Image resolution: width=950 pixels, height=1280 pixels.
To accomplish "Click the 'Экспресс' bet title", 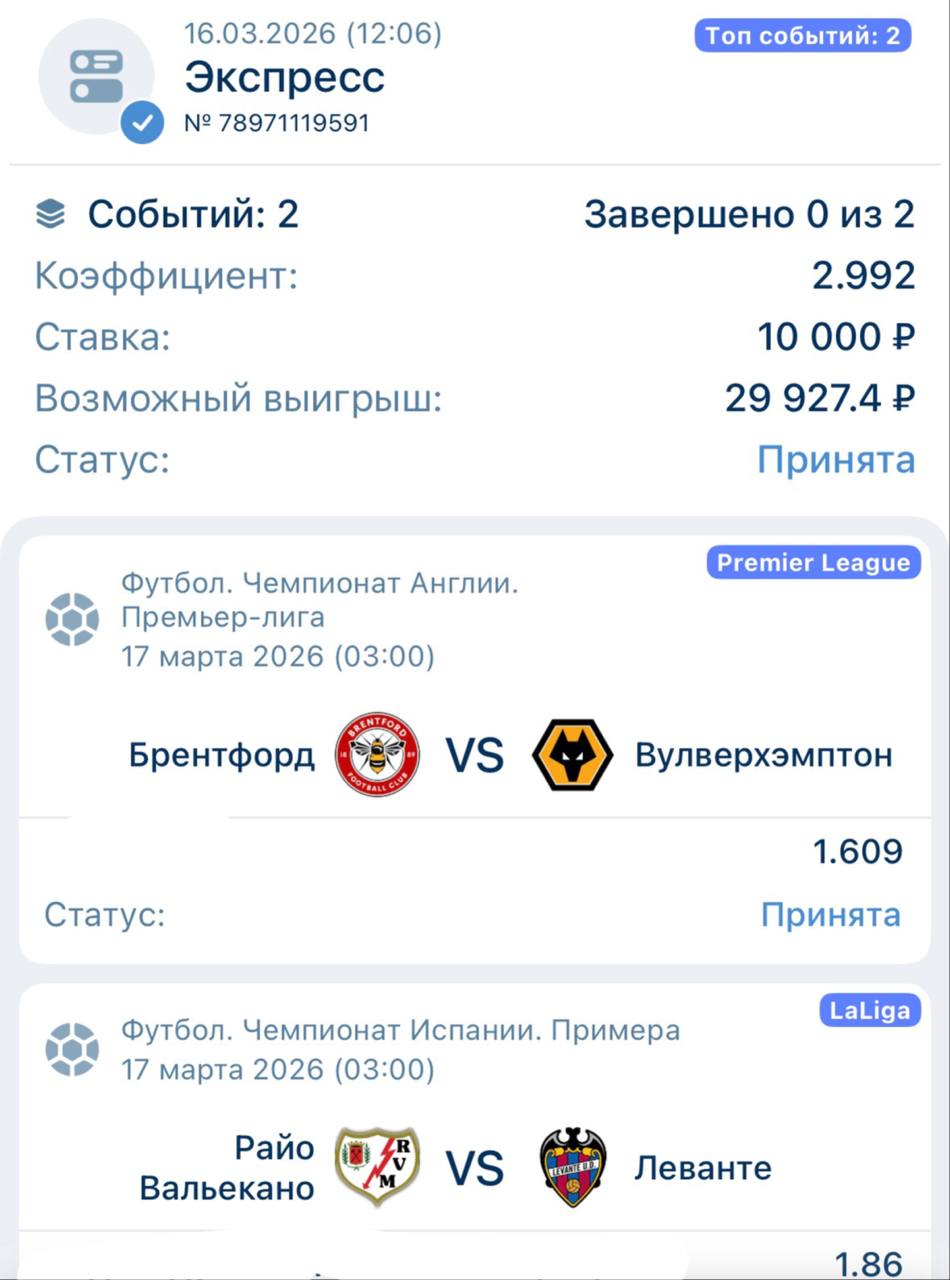I will point(285,78).
